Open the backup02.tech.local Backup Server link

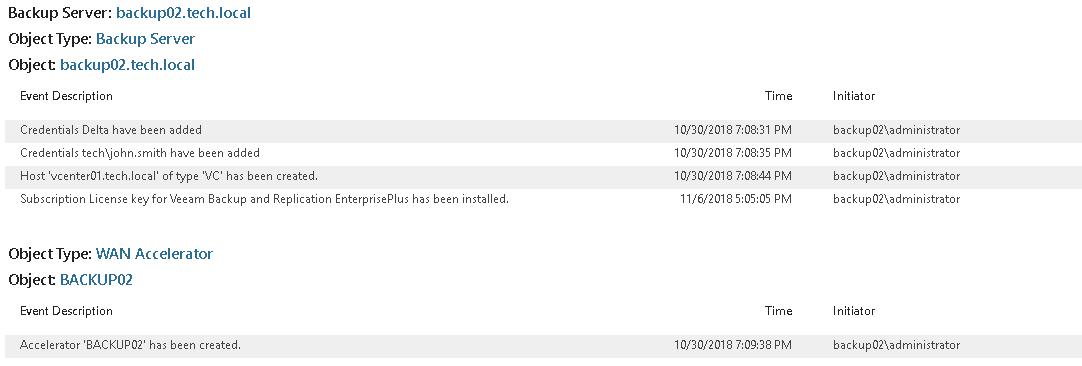[x=184, y=12]
